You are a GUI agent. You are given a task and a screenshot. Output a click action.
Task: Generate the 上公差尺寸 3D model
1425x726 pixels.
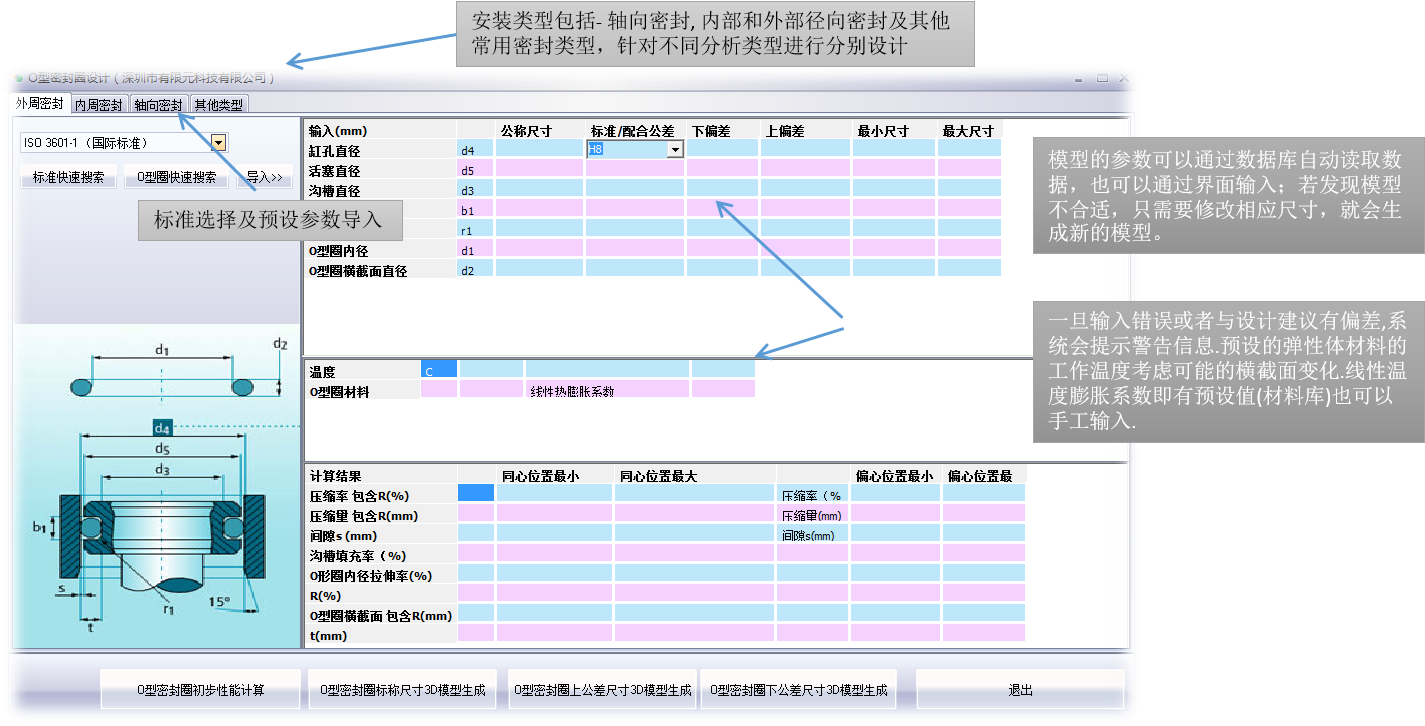[x=602, y=690]
